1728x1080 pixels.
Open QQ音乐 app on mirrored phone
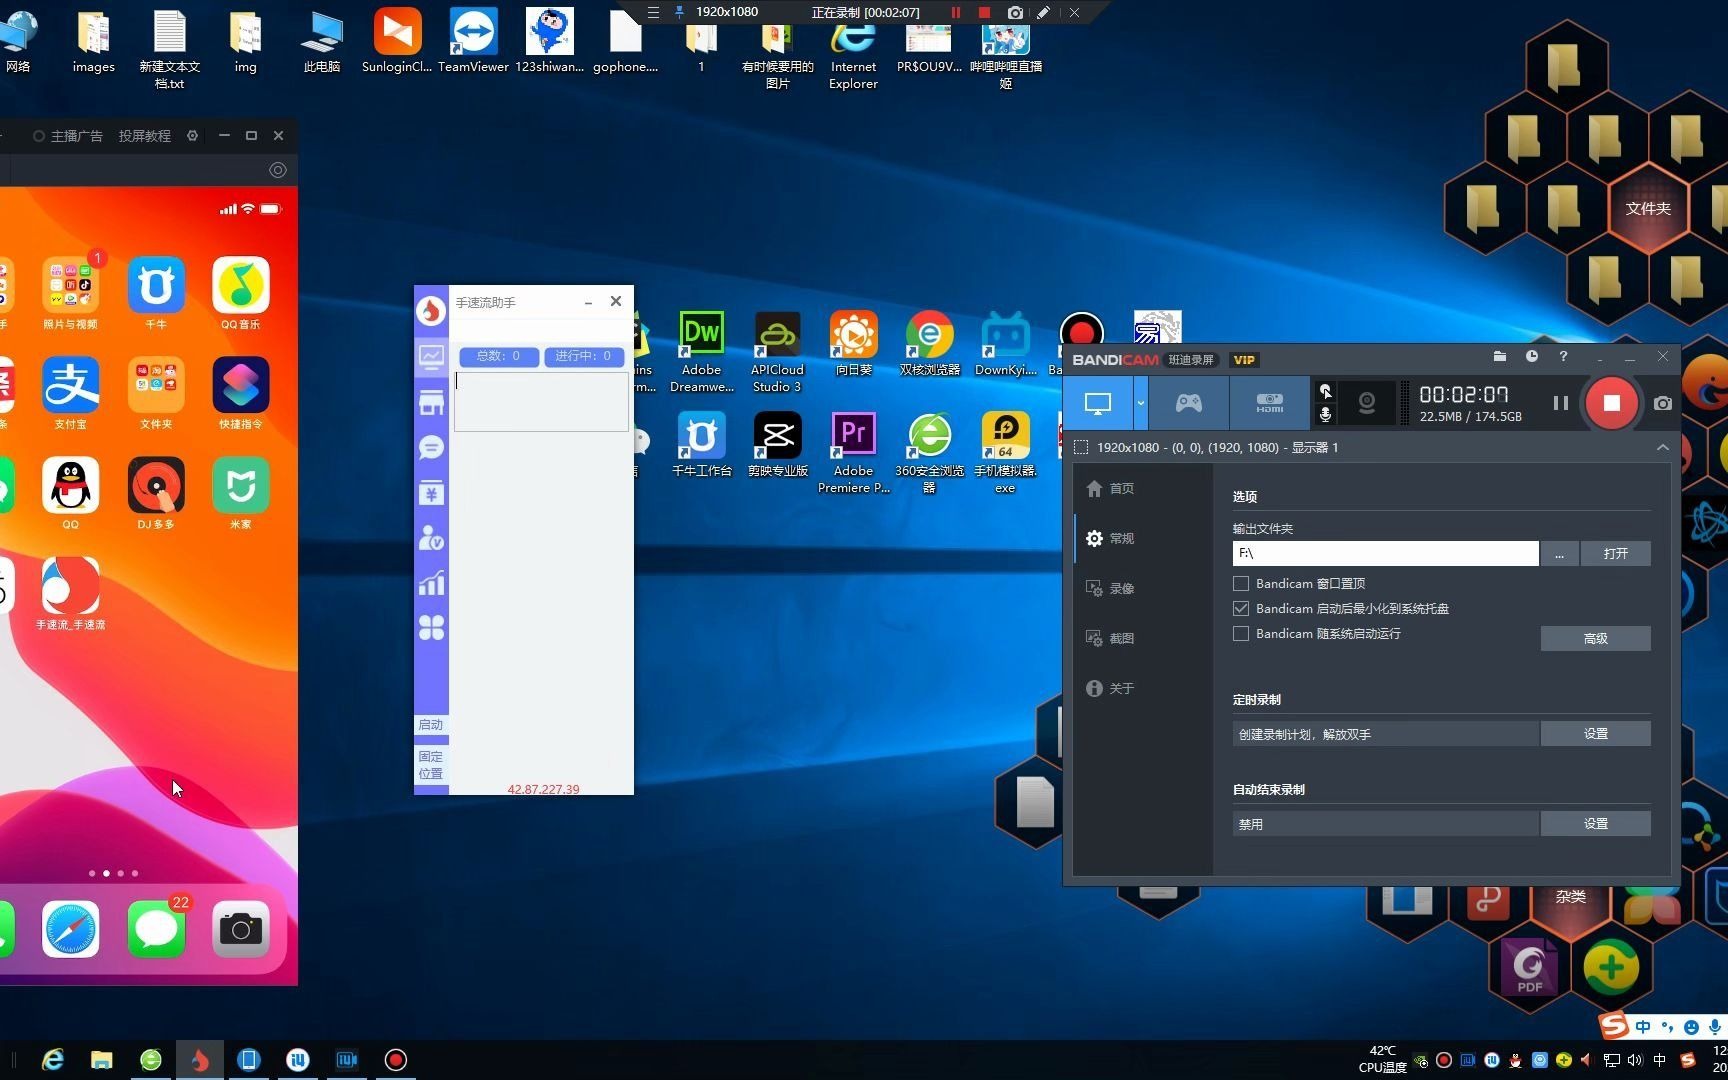pyautogui.click(x=241, y=285)
